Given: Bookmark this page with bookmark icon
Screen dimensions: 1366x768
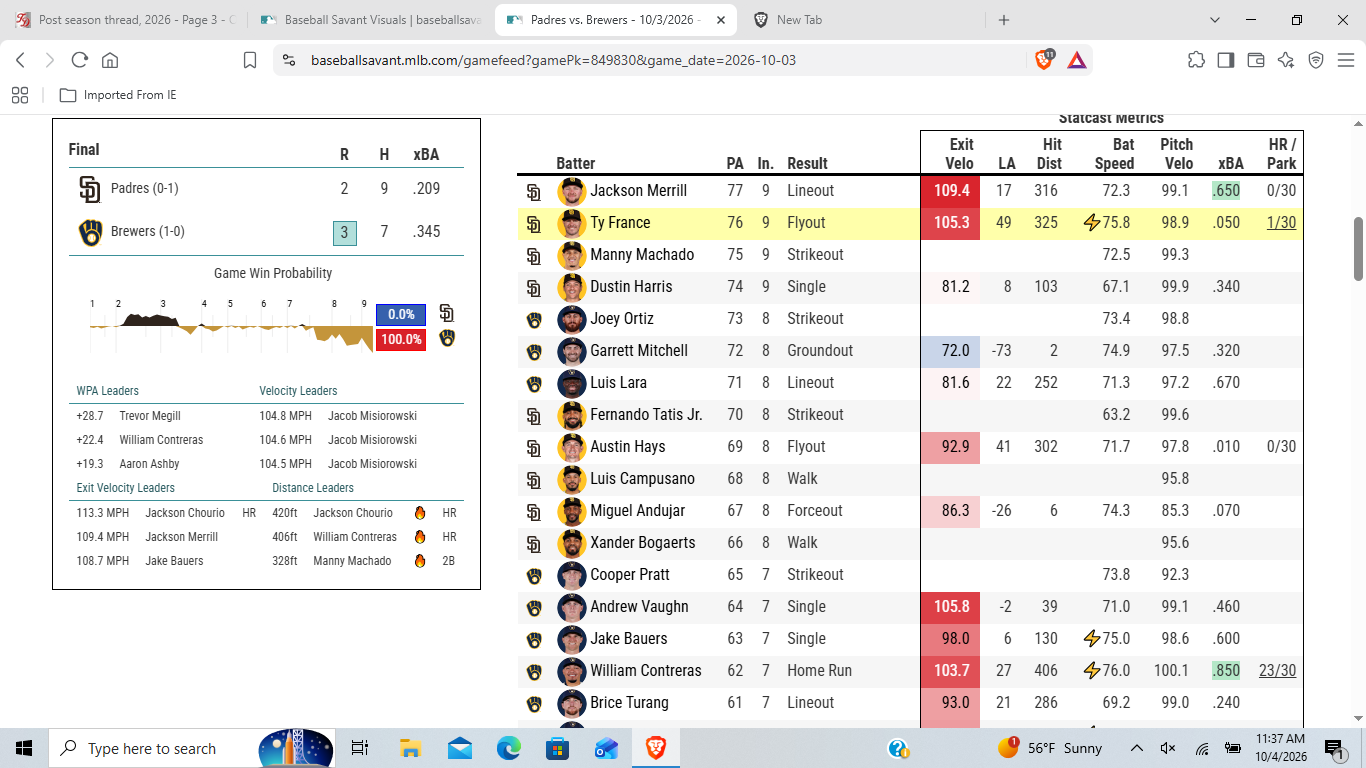Looking at the screenshot, I should (x=250, y=60).
